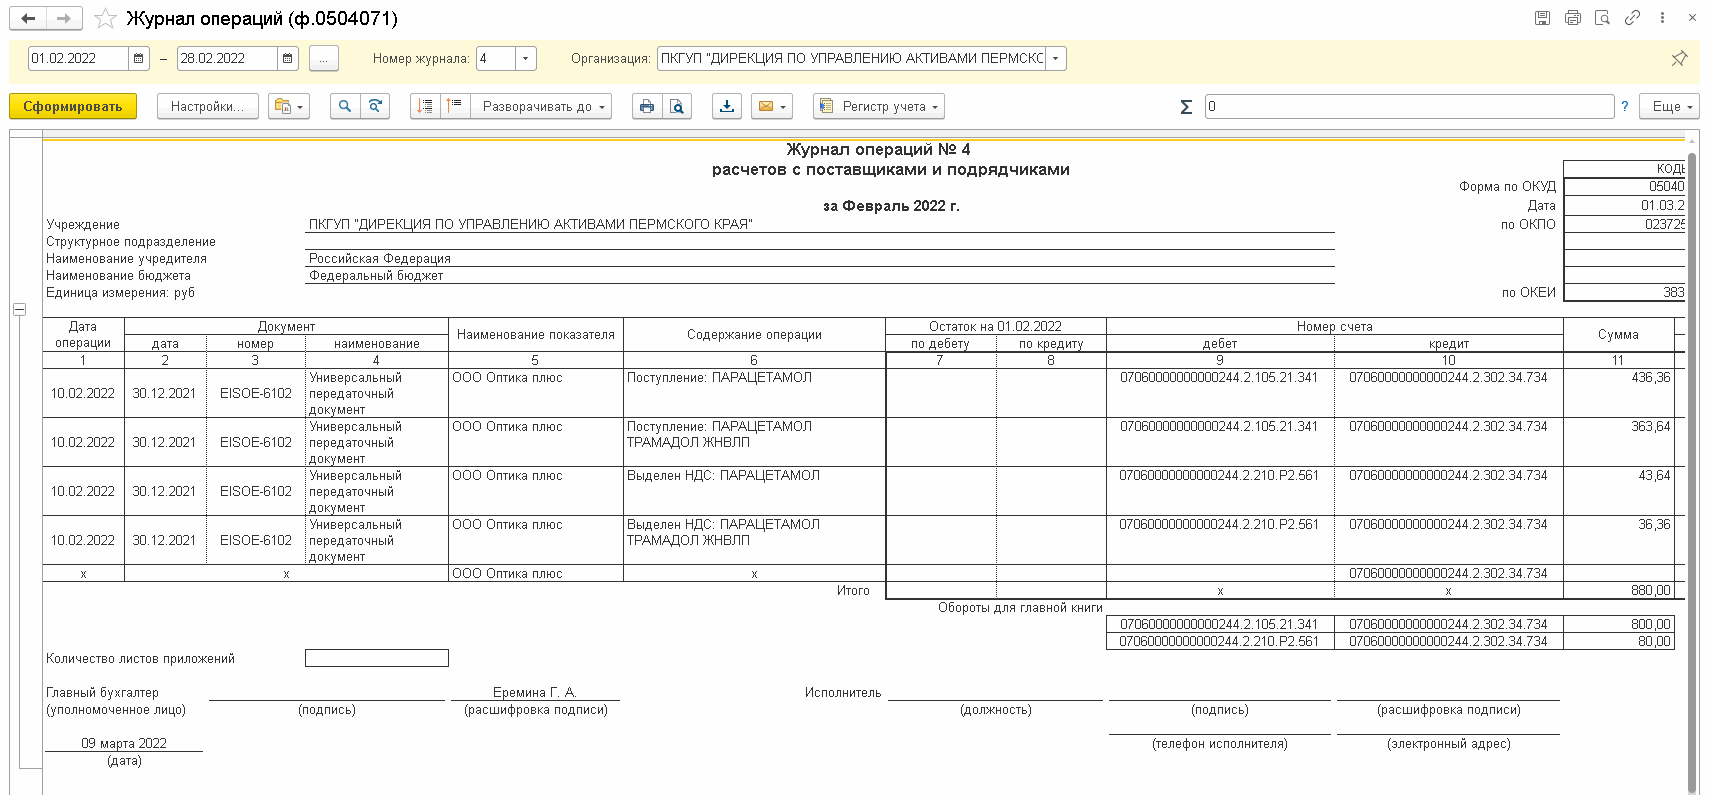
Task: Save the document using the floppy icon
Action: pyautogui.click(x=1543, y=18)
